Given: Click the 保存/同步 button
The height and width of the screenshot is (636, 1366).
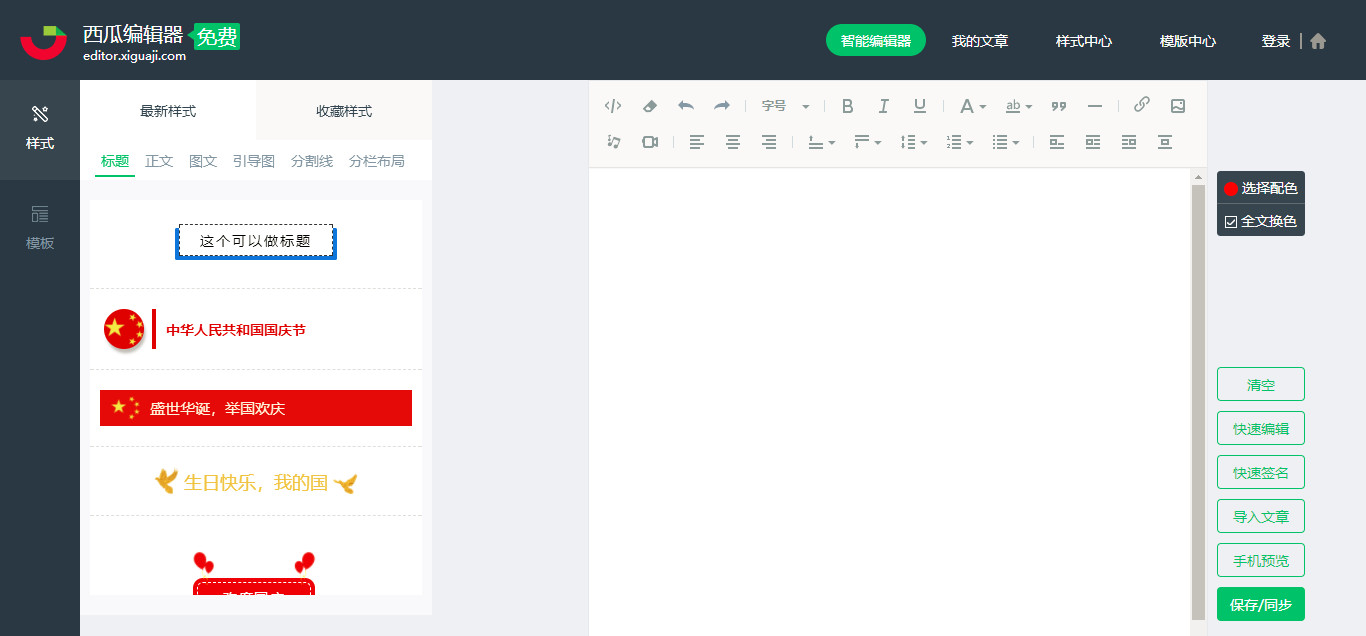Looking at the screenshot, I should (1261, 604).
